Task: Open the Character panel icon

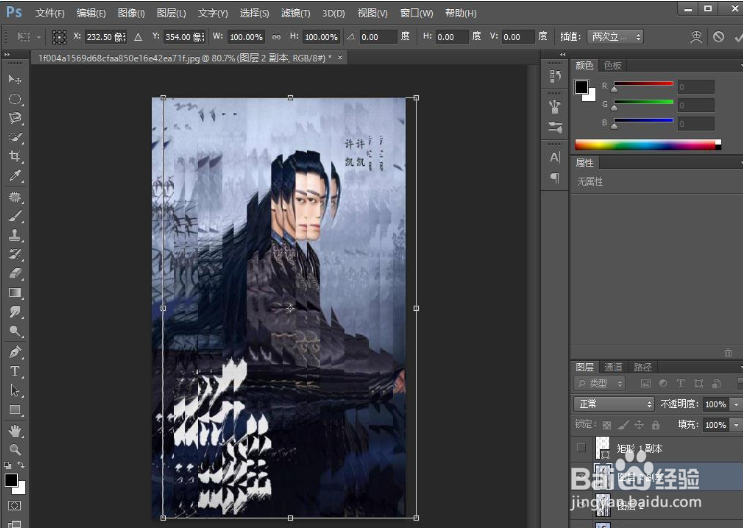Action: pos(555,157)
